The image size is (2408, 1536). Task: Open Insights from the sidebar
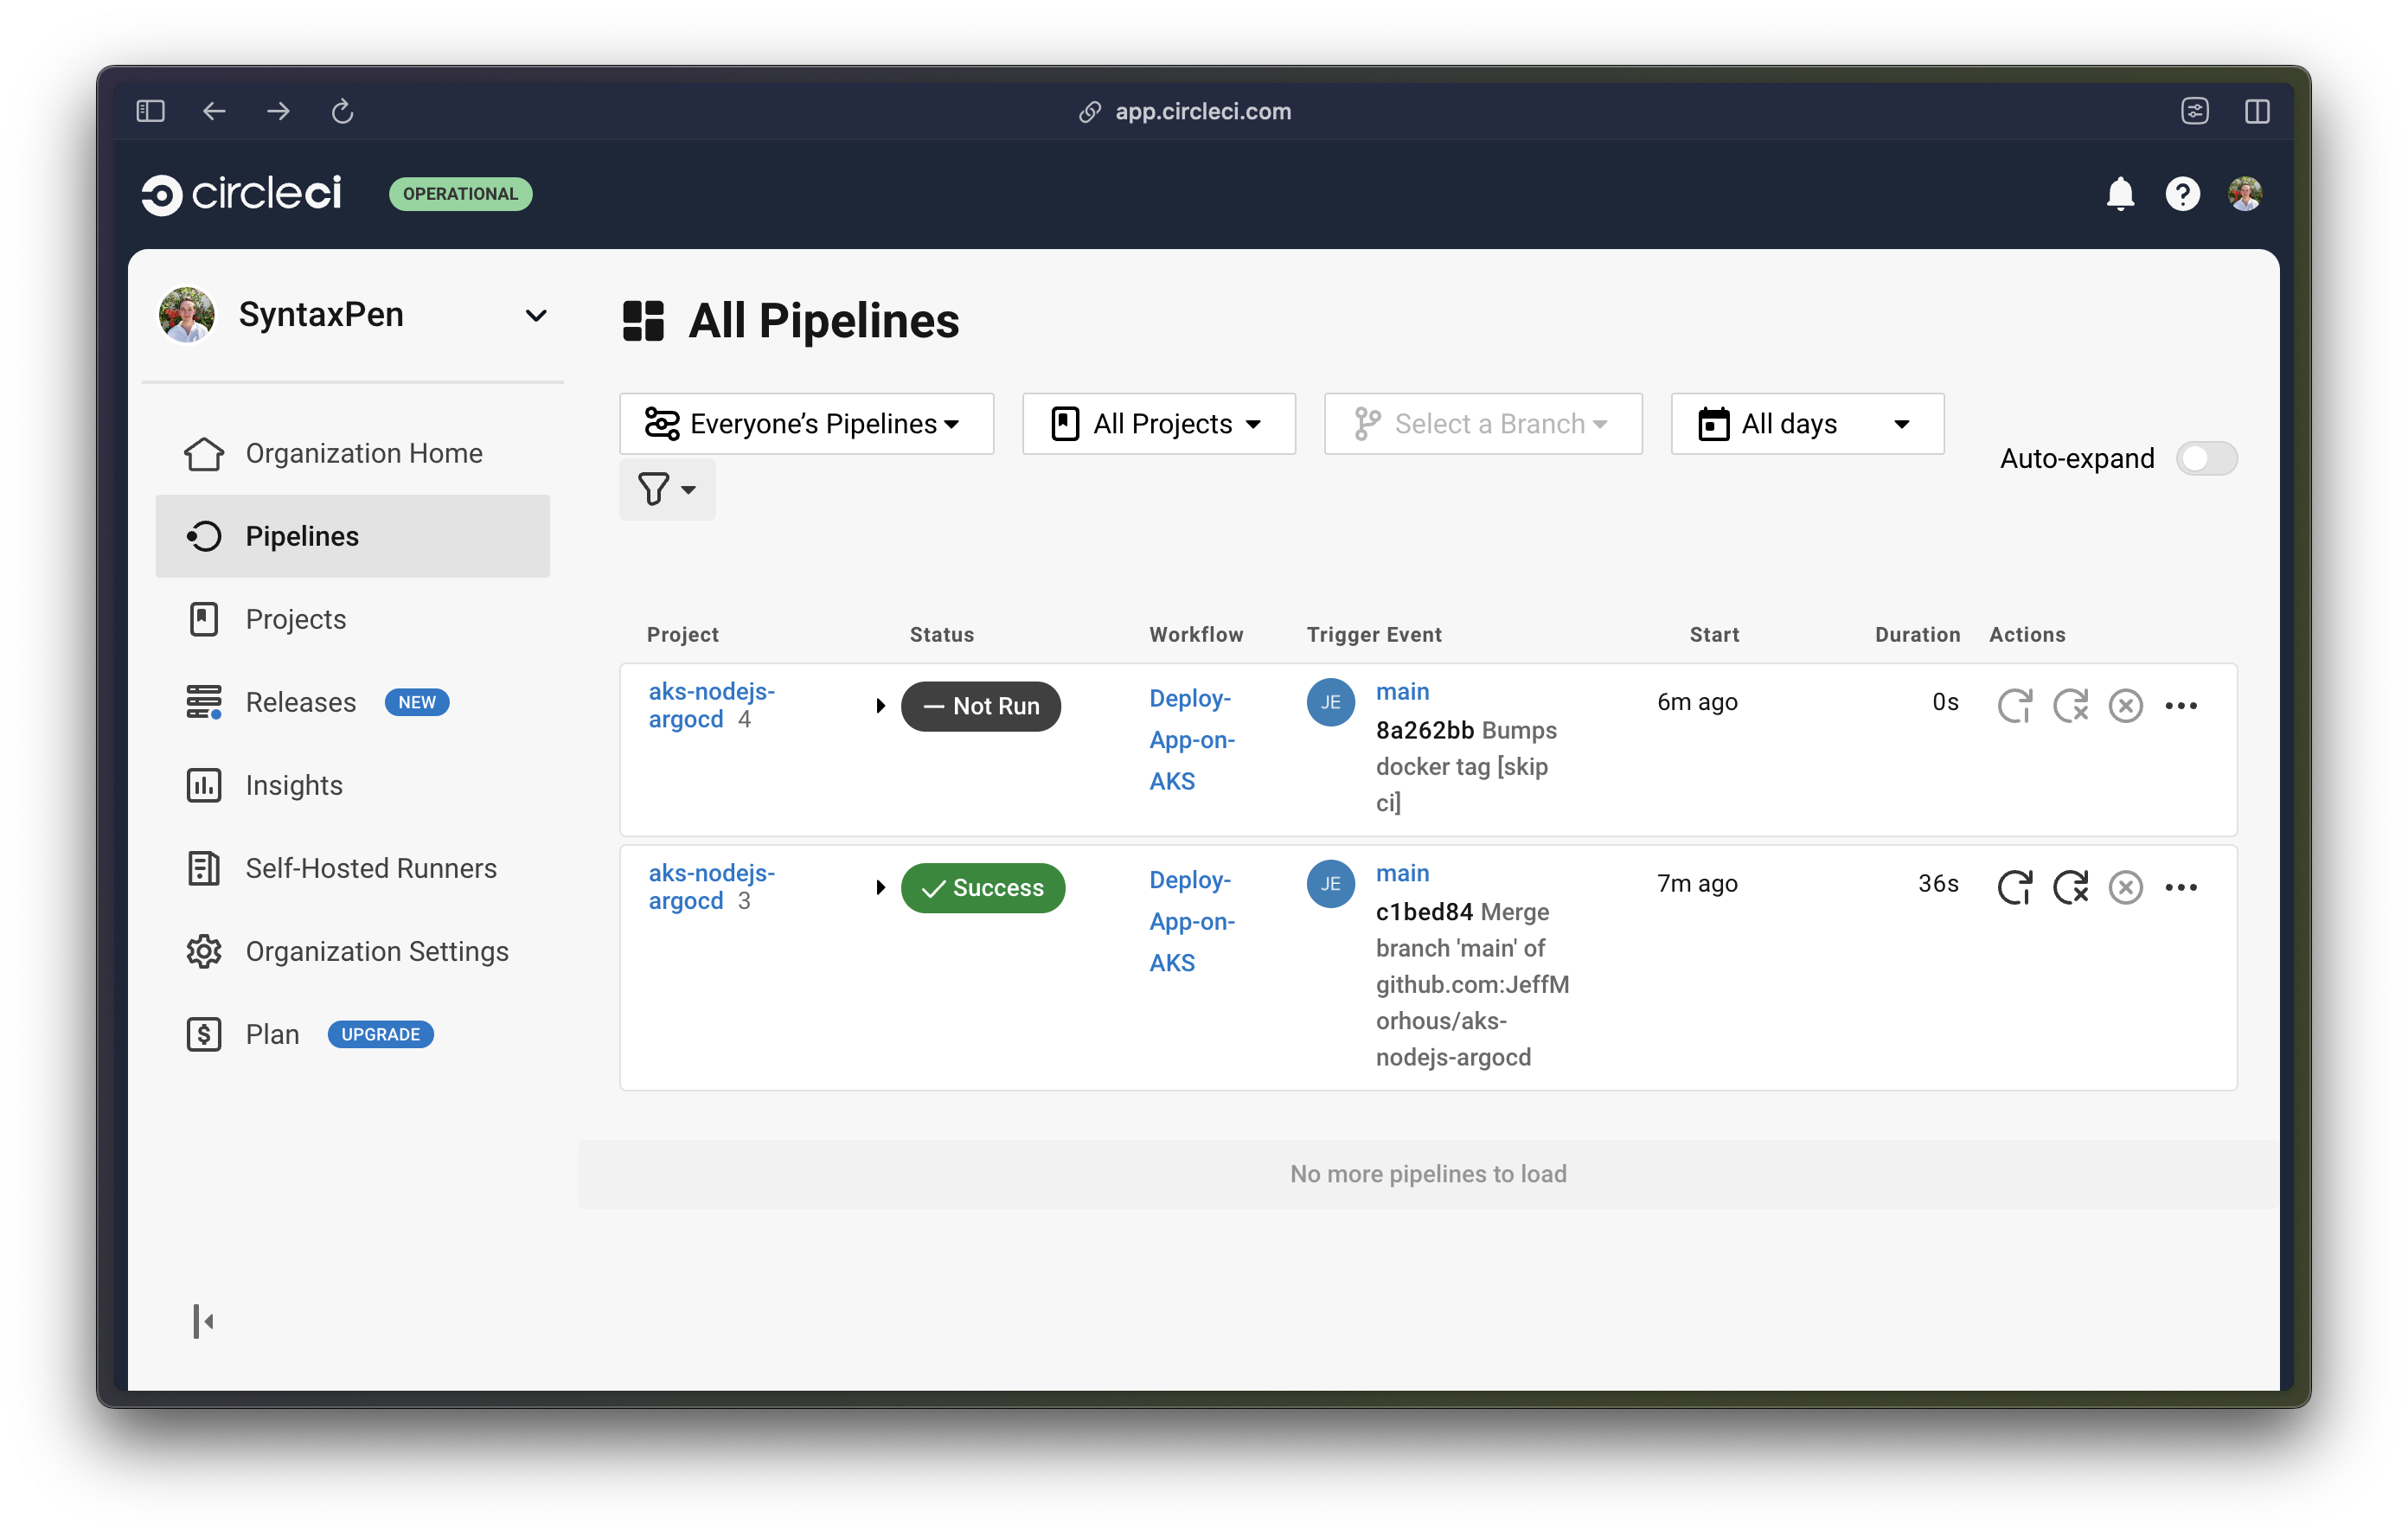click(294, 785)
